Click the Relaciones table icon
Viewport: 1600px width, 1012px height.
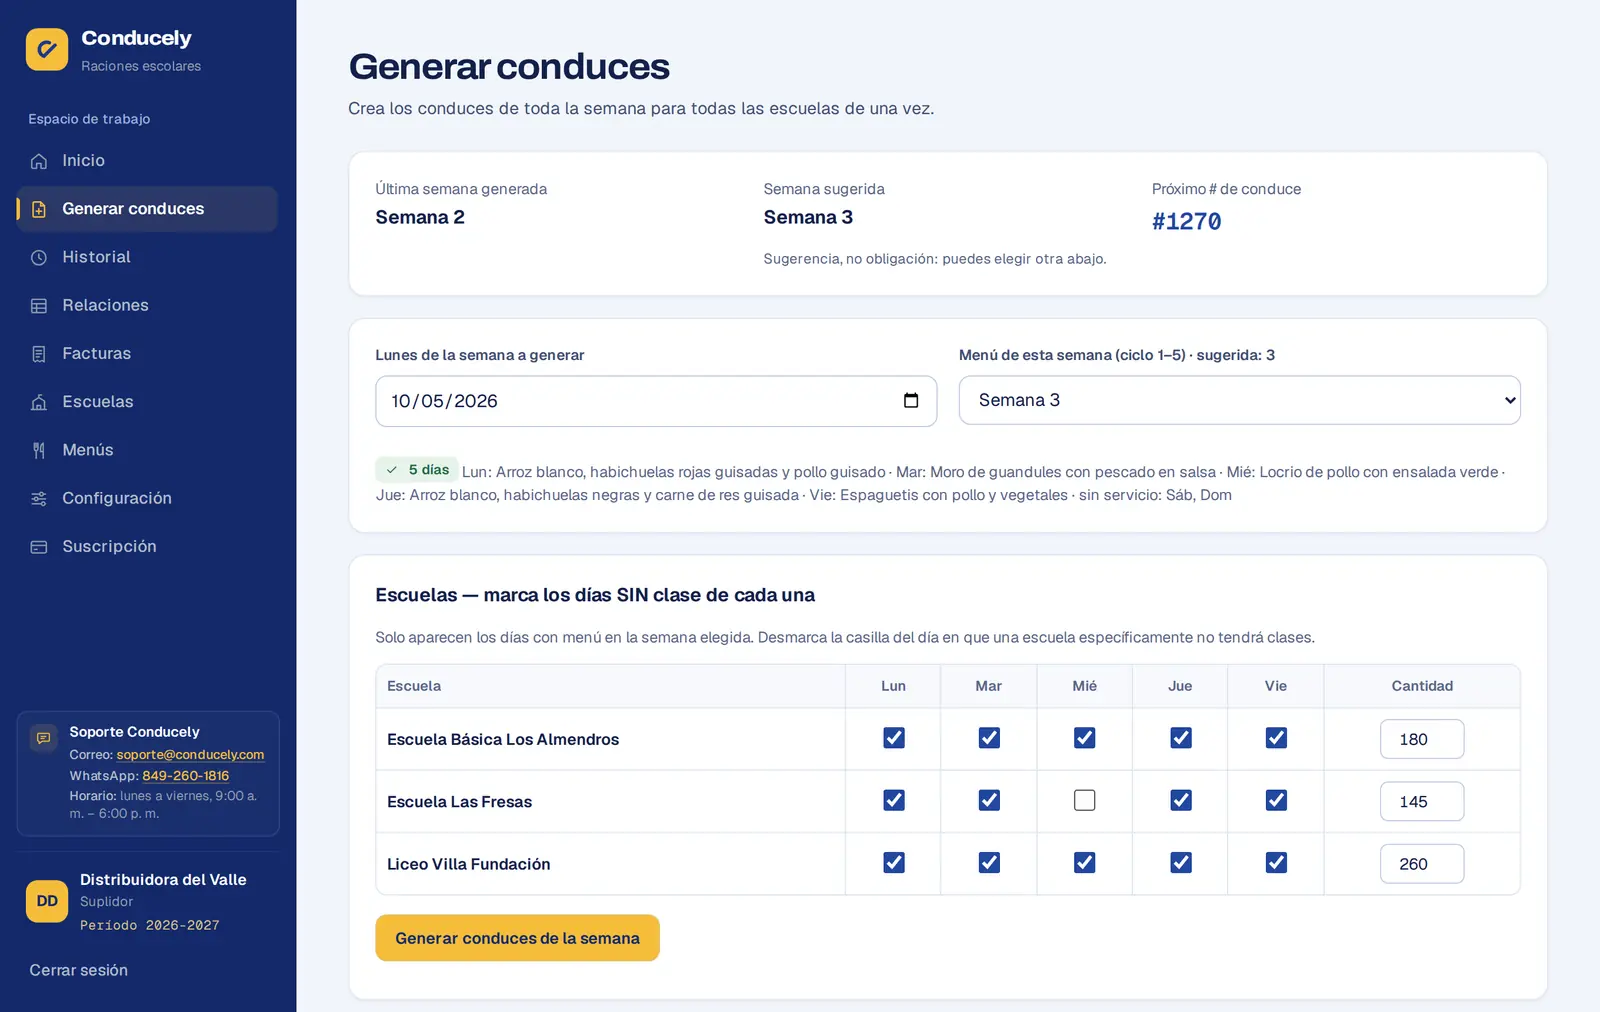click(x=39, y=305)
